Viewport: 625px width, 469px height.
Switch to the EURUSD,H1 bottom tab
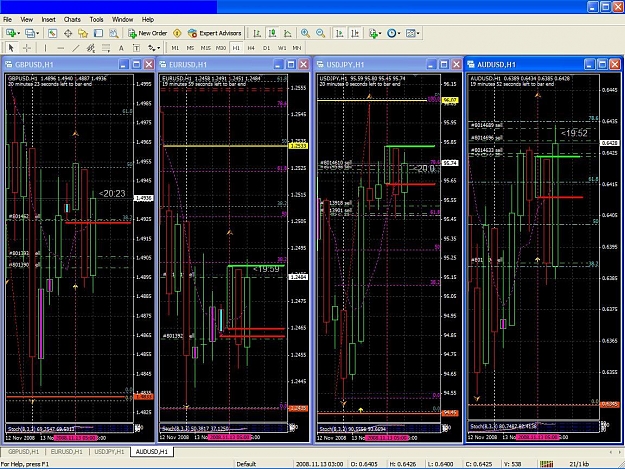click(67, 452)
